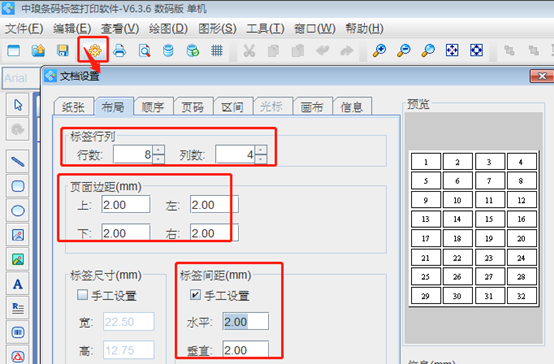Open a file using folder icon
The image size is (554, 364).
38,51
